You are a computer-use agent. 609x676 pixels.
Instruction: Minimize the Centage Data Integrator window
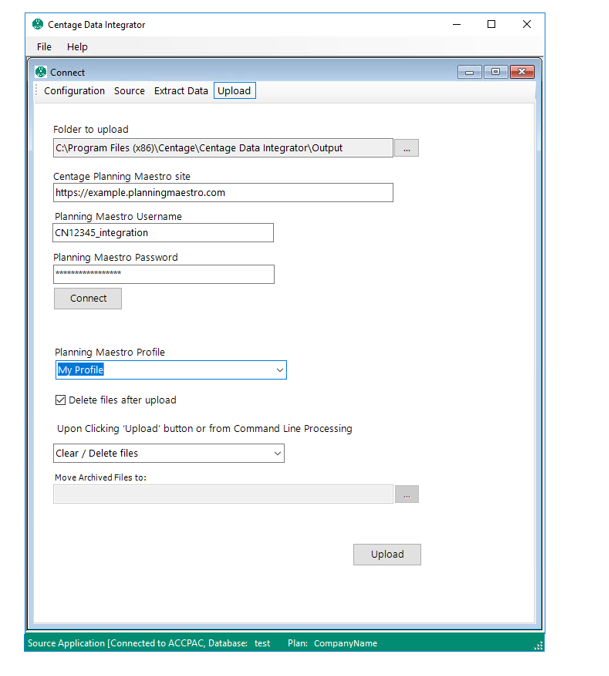pos(457,24)
